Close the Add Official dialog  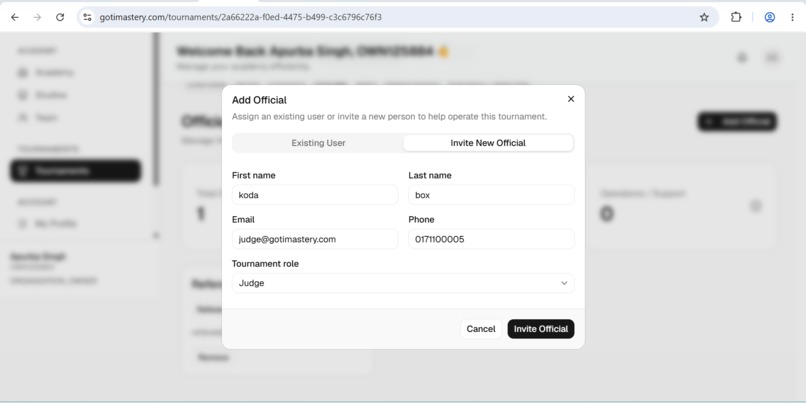571,99
